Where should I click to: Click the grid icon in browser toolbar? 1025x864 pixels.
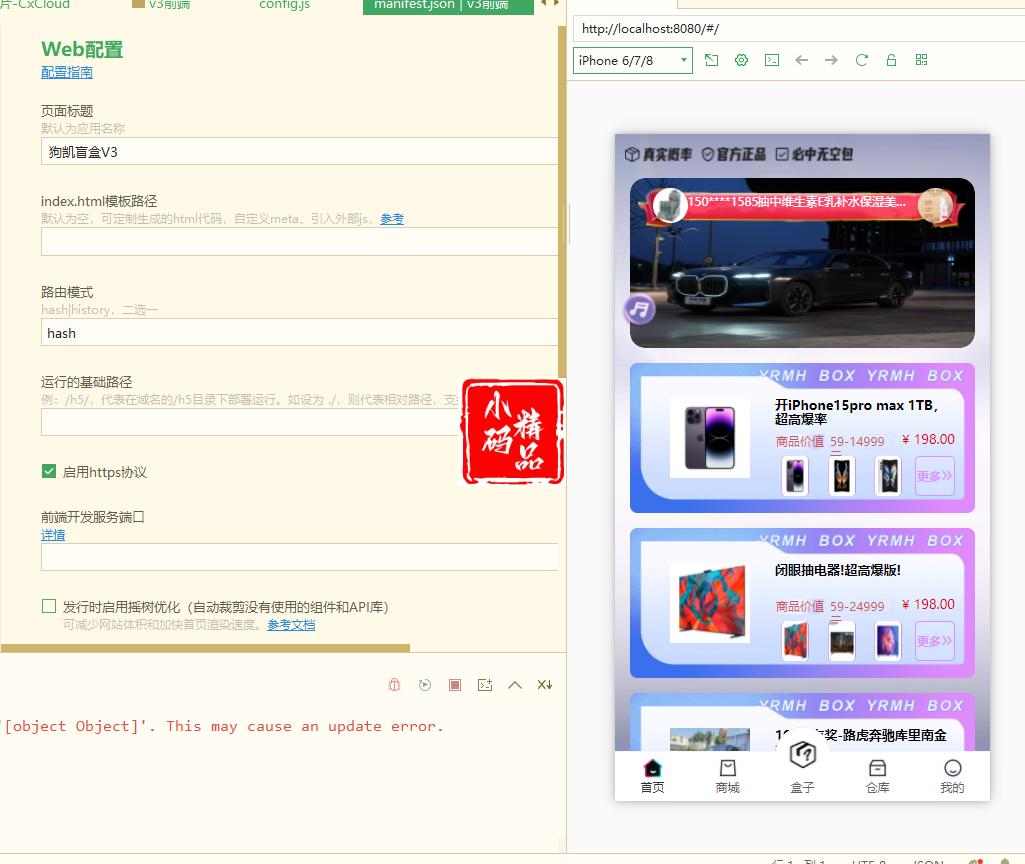921,60
